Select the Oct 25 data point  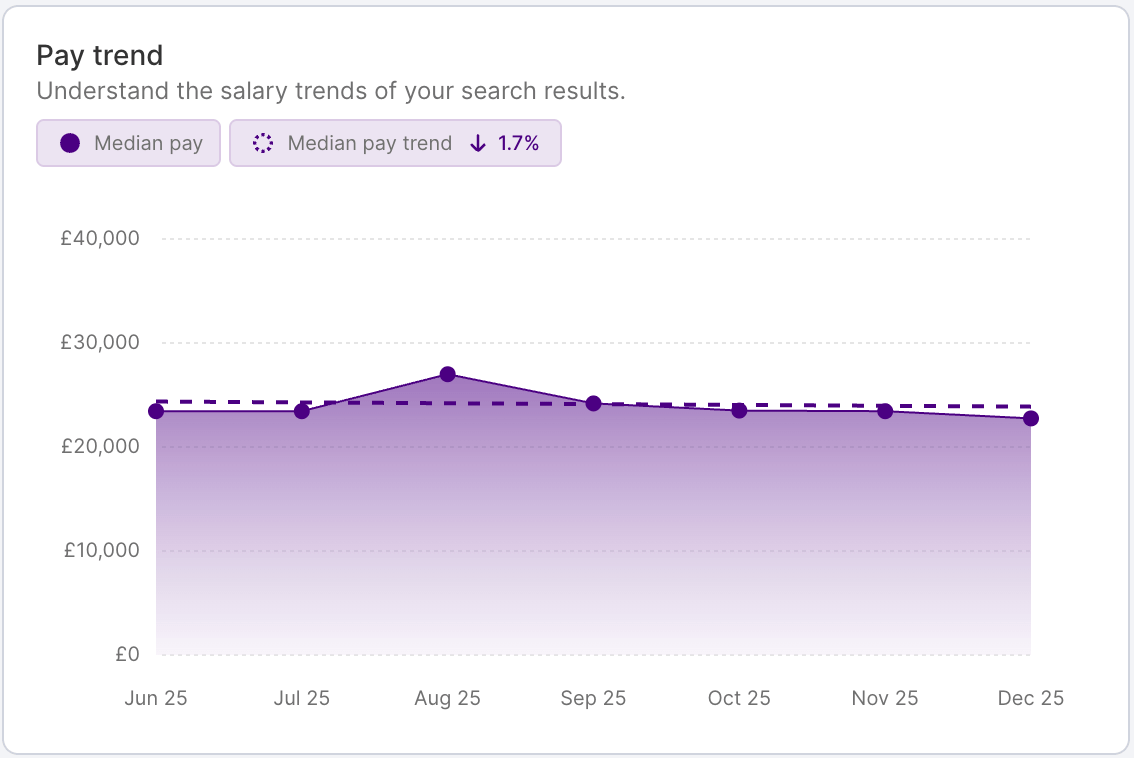pos(739,409)
